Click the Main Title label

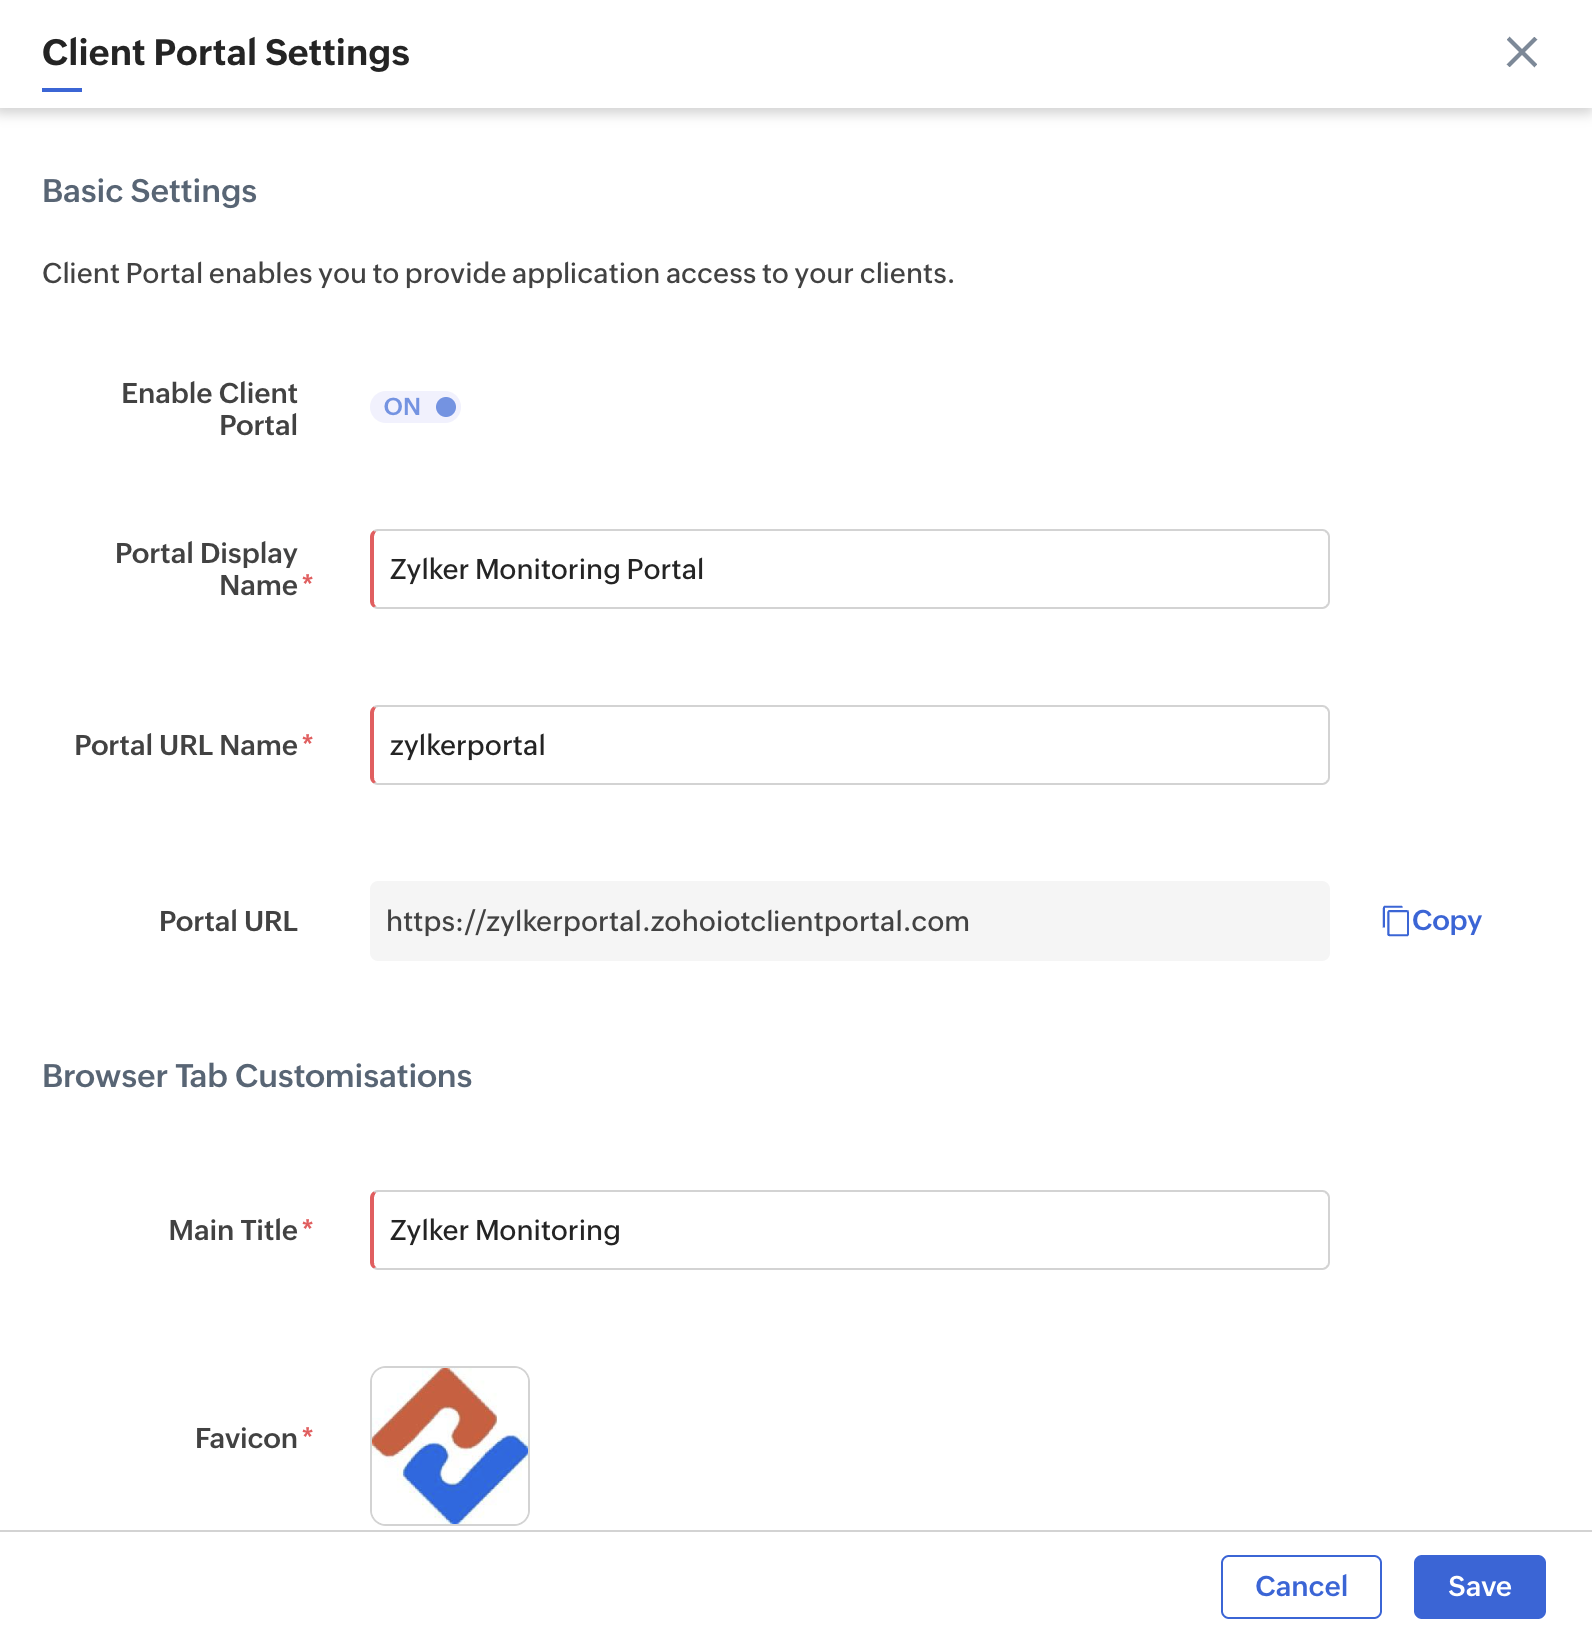233,1230
